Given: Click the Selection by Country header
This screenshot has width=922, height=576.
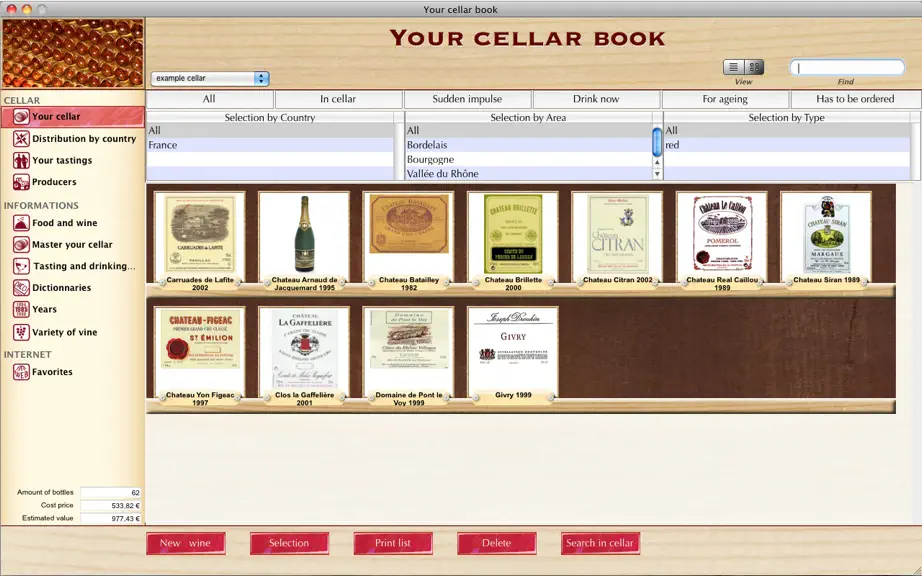Looking at the screenshot, I should click(x=270, y=118).
